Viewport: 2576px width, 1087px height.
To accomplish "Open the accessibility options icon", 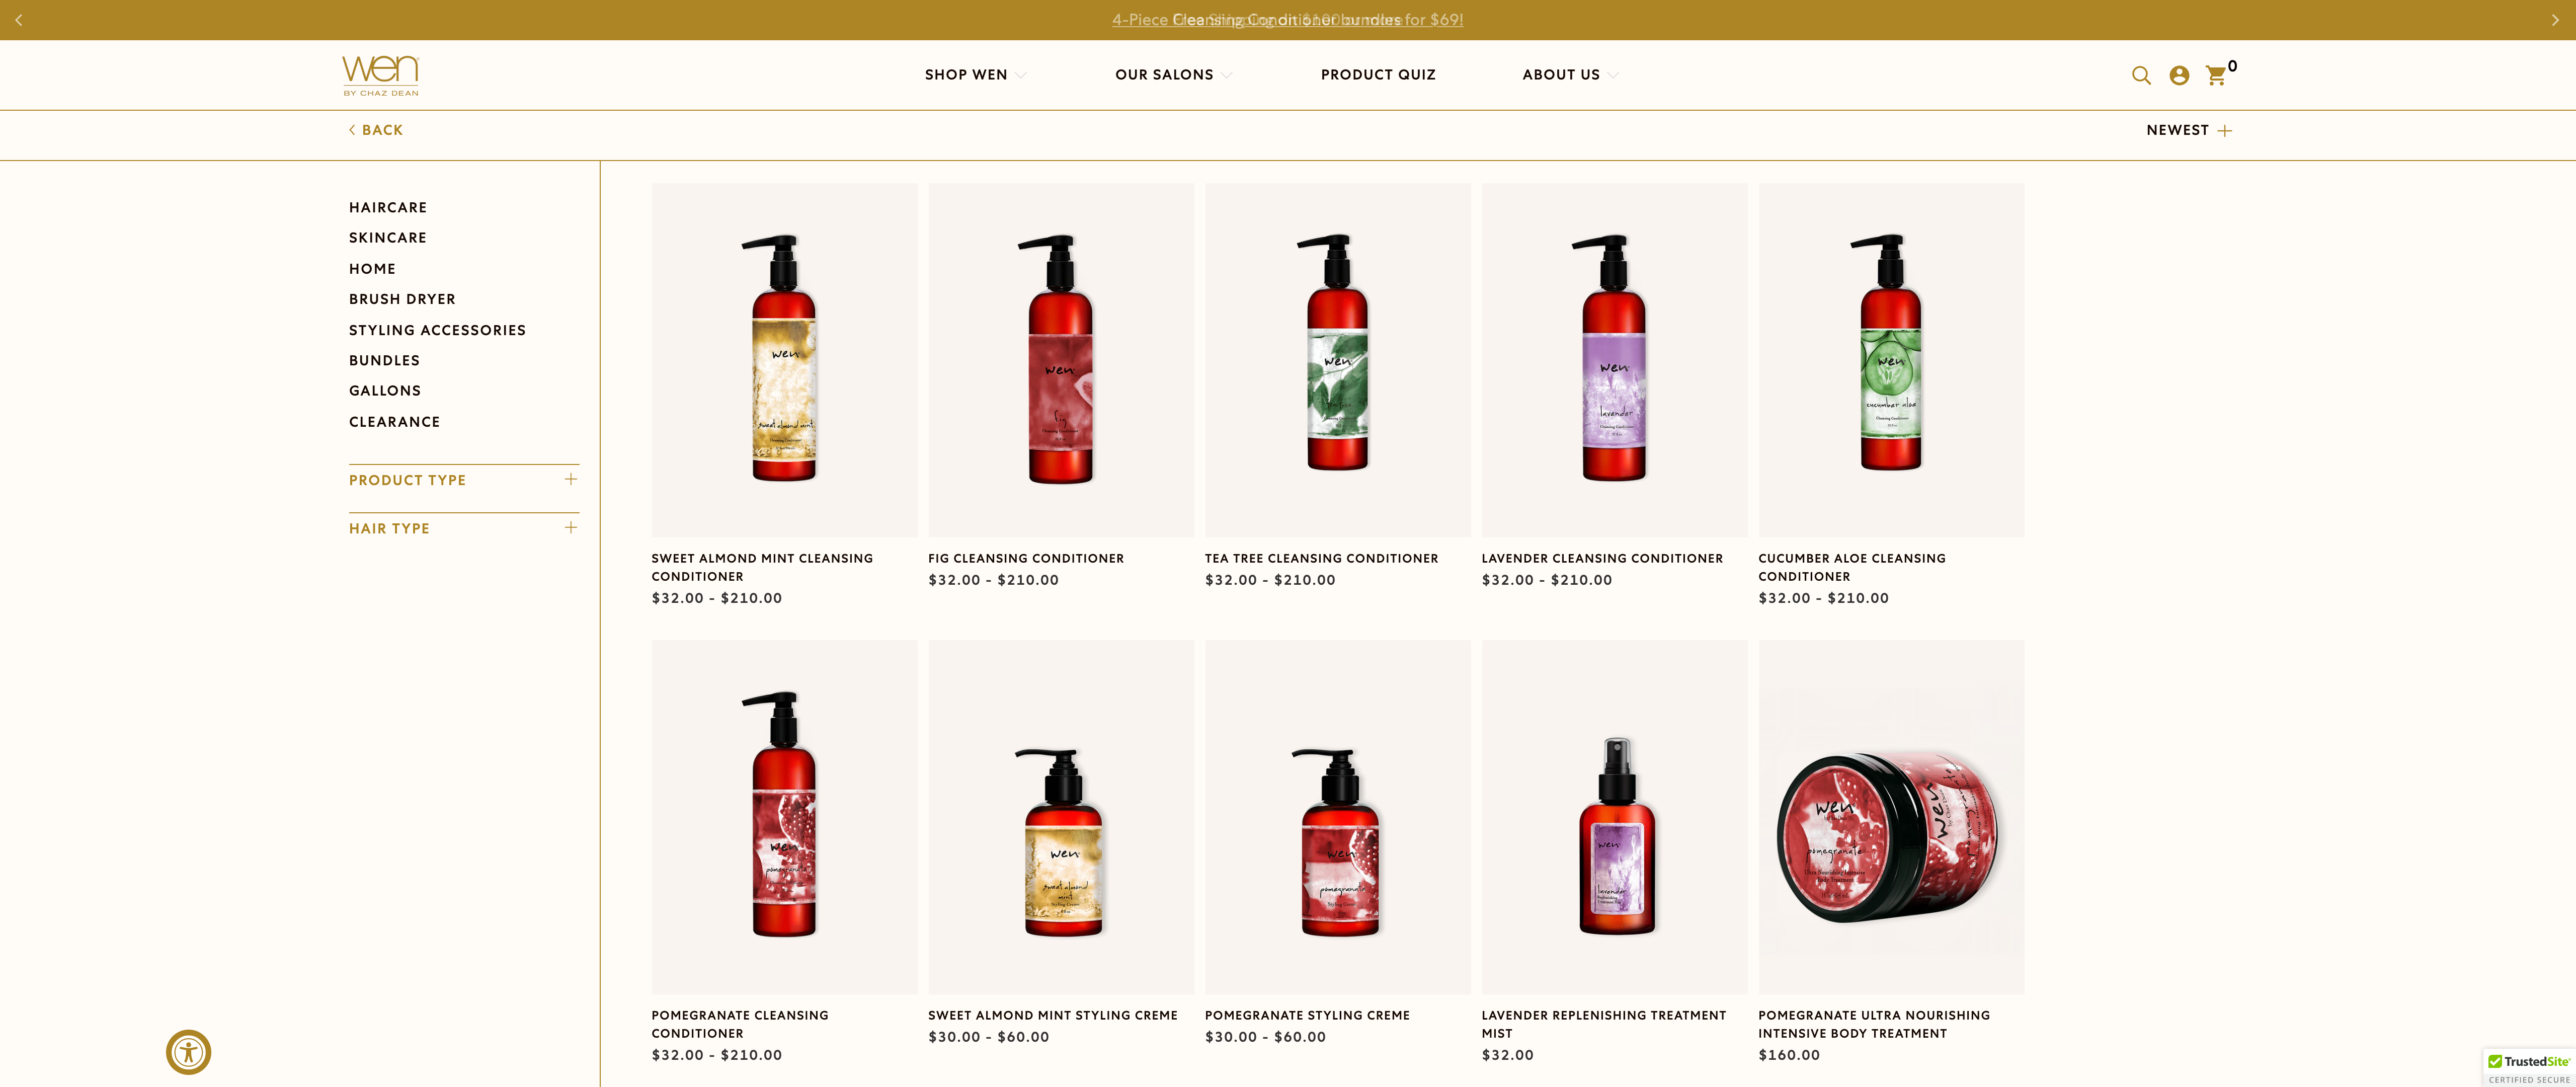I will point(188,1052).
